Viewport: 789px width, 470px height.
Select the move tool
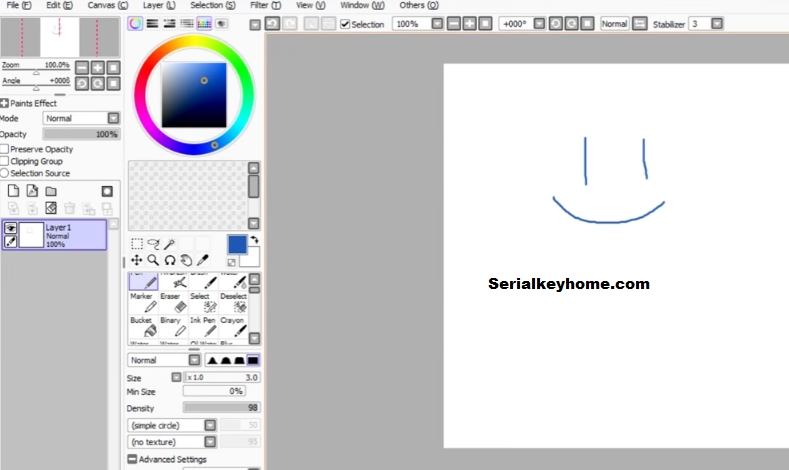(136, 260)
